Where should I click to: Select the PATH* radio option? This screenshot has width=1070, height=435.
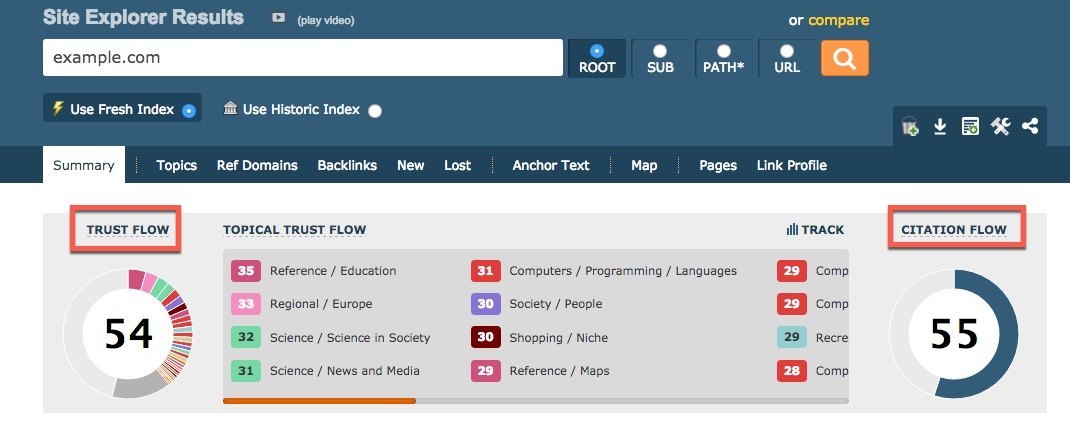point(723,50)
